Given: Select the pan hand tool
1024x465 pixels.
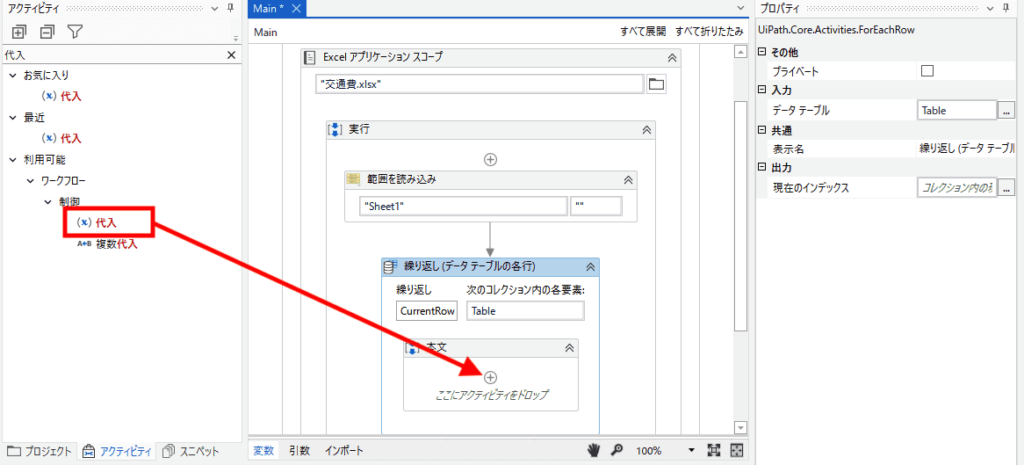Looking at the screenshot, I should point(594,451).
